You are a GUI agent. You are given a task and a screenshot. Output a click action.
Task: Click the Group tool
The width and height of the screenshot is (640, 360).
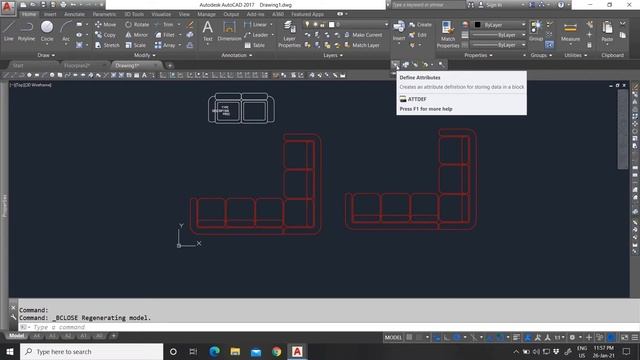click(x=536, y=31)
